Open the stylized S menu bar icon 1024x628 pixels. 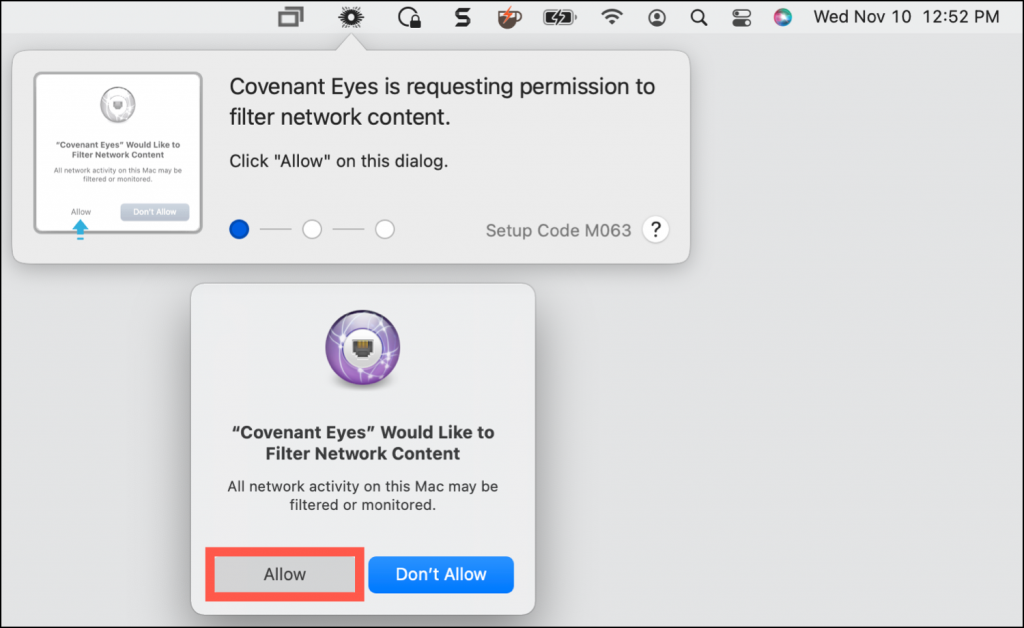coord(462,17)
